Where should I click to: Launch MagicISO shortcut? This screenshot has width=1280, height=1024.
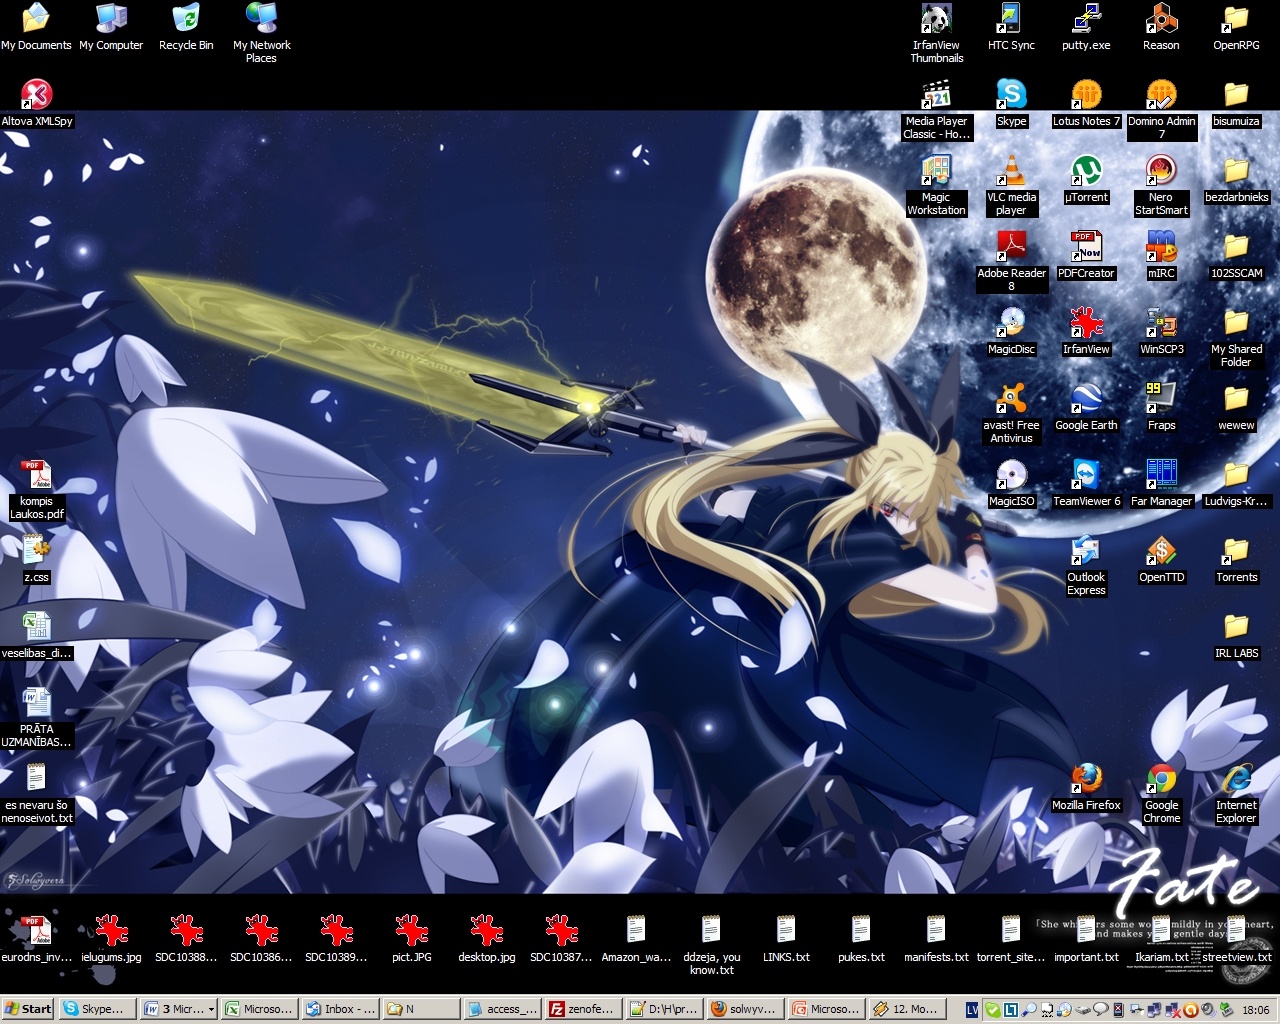[1011, 483]
